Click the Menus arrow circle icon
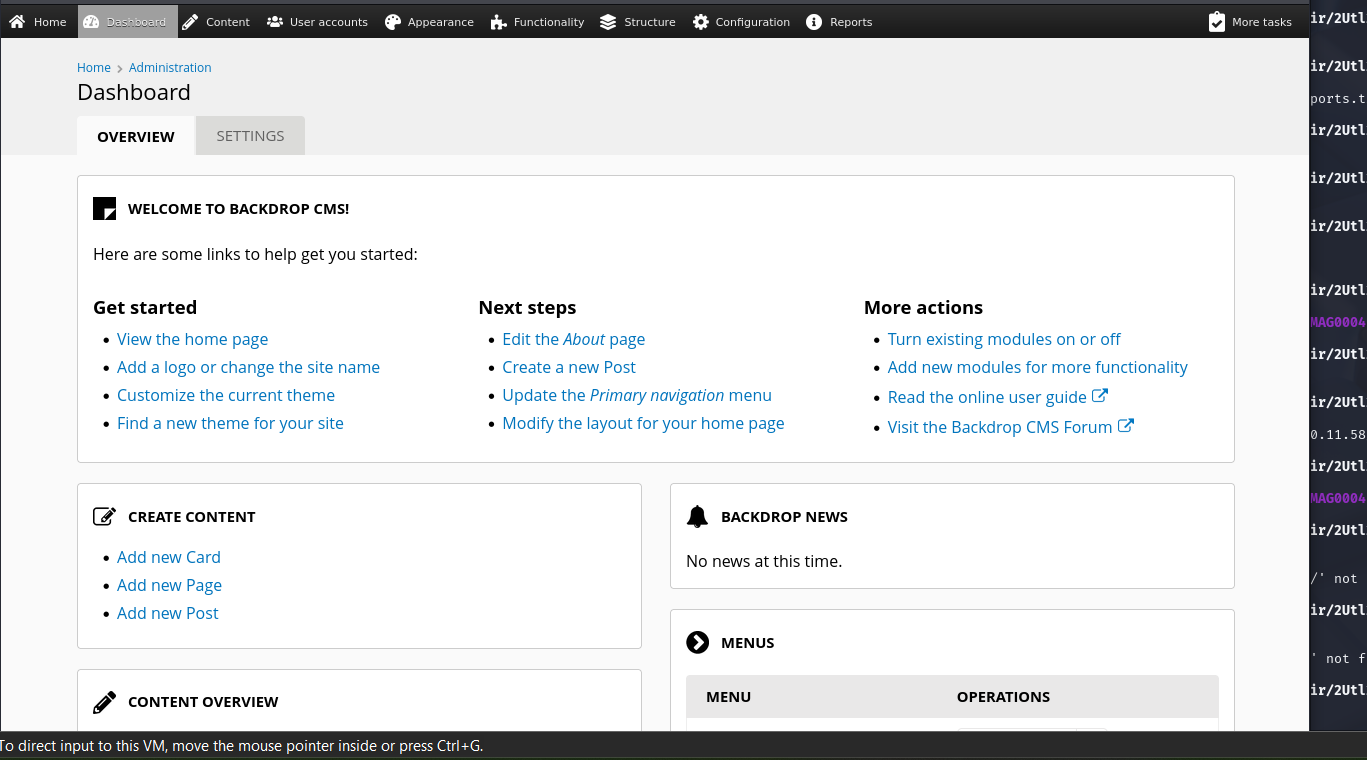This screenshot has width=1367, height=760. tap(698, 643)
